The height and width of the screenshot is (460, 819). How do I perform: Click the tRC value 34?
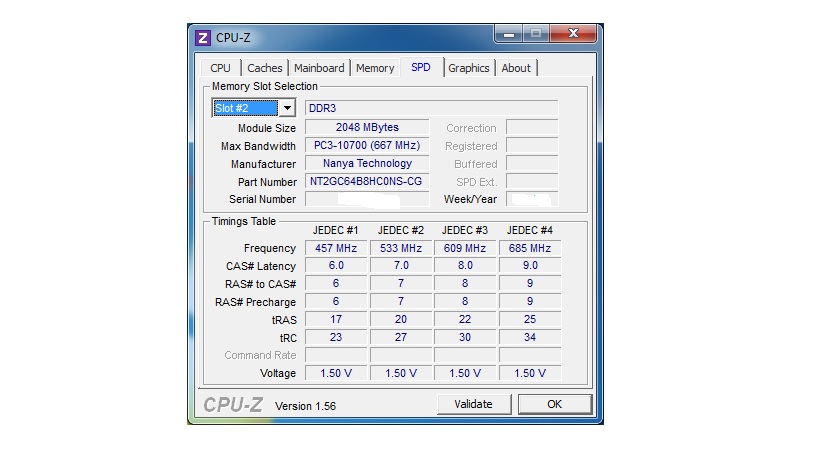530,337
